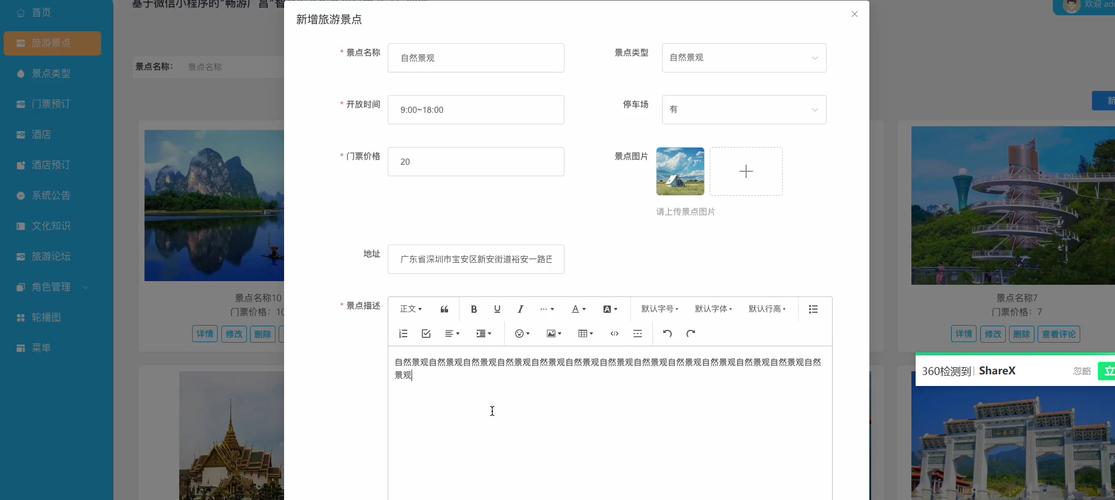Open the insert table menu

[x=585, y=334]
